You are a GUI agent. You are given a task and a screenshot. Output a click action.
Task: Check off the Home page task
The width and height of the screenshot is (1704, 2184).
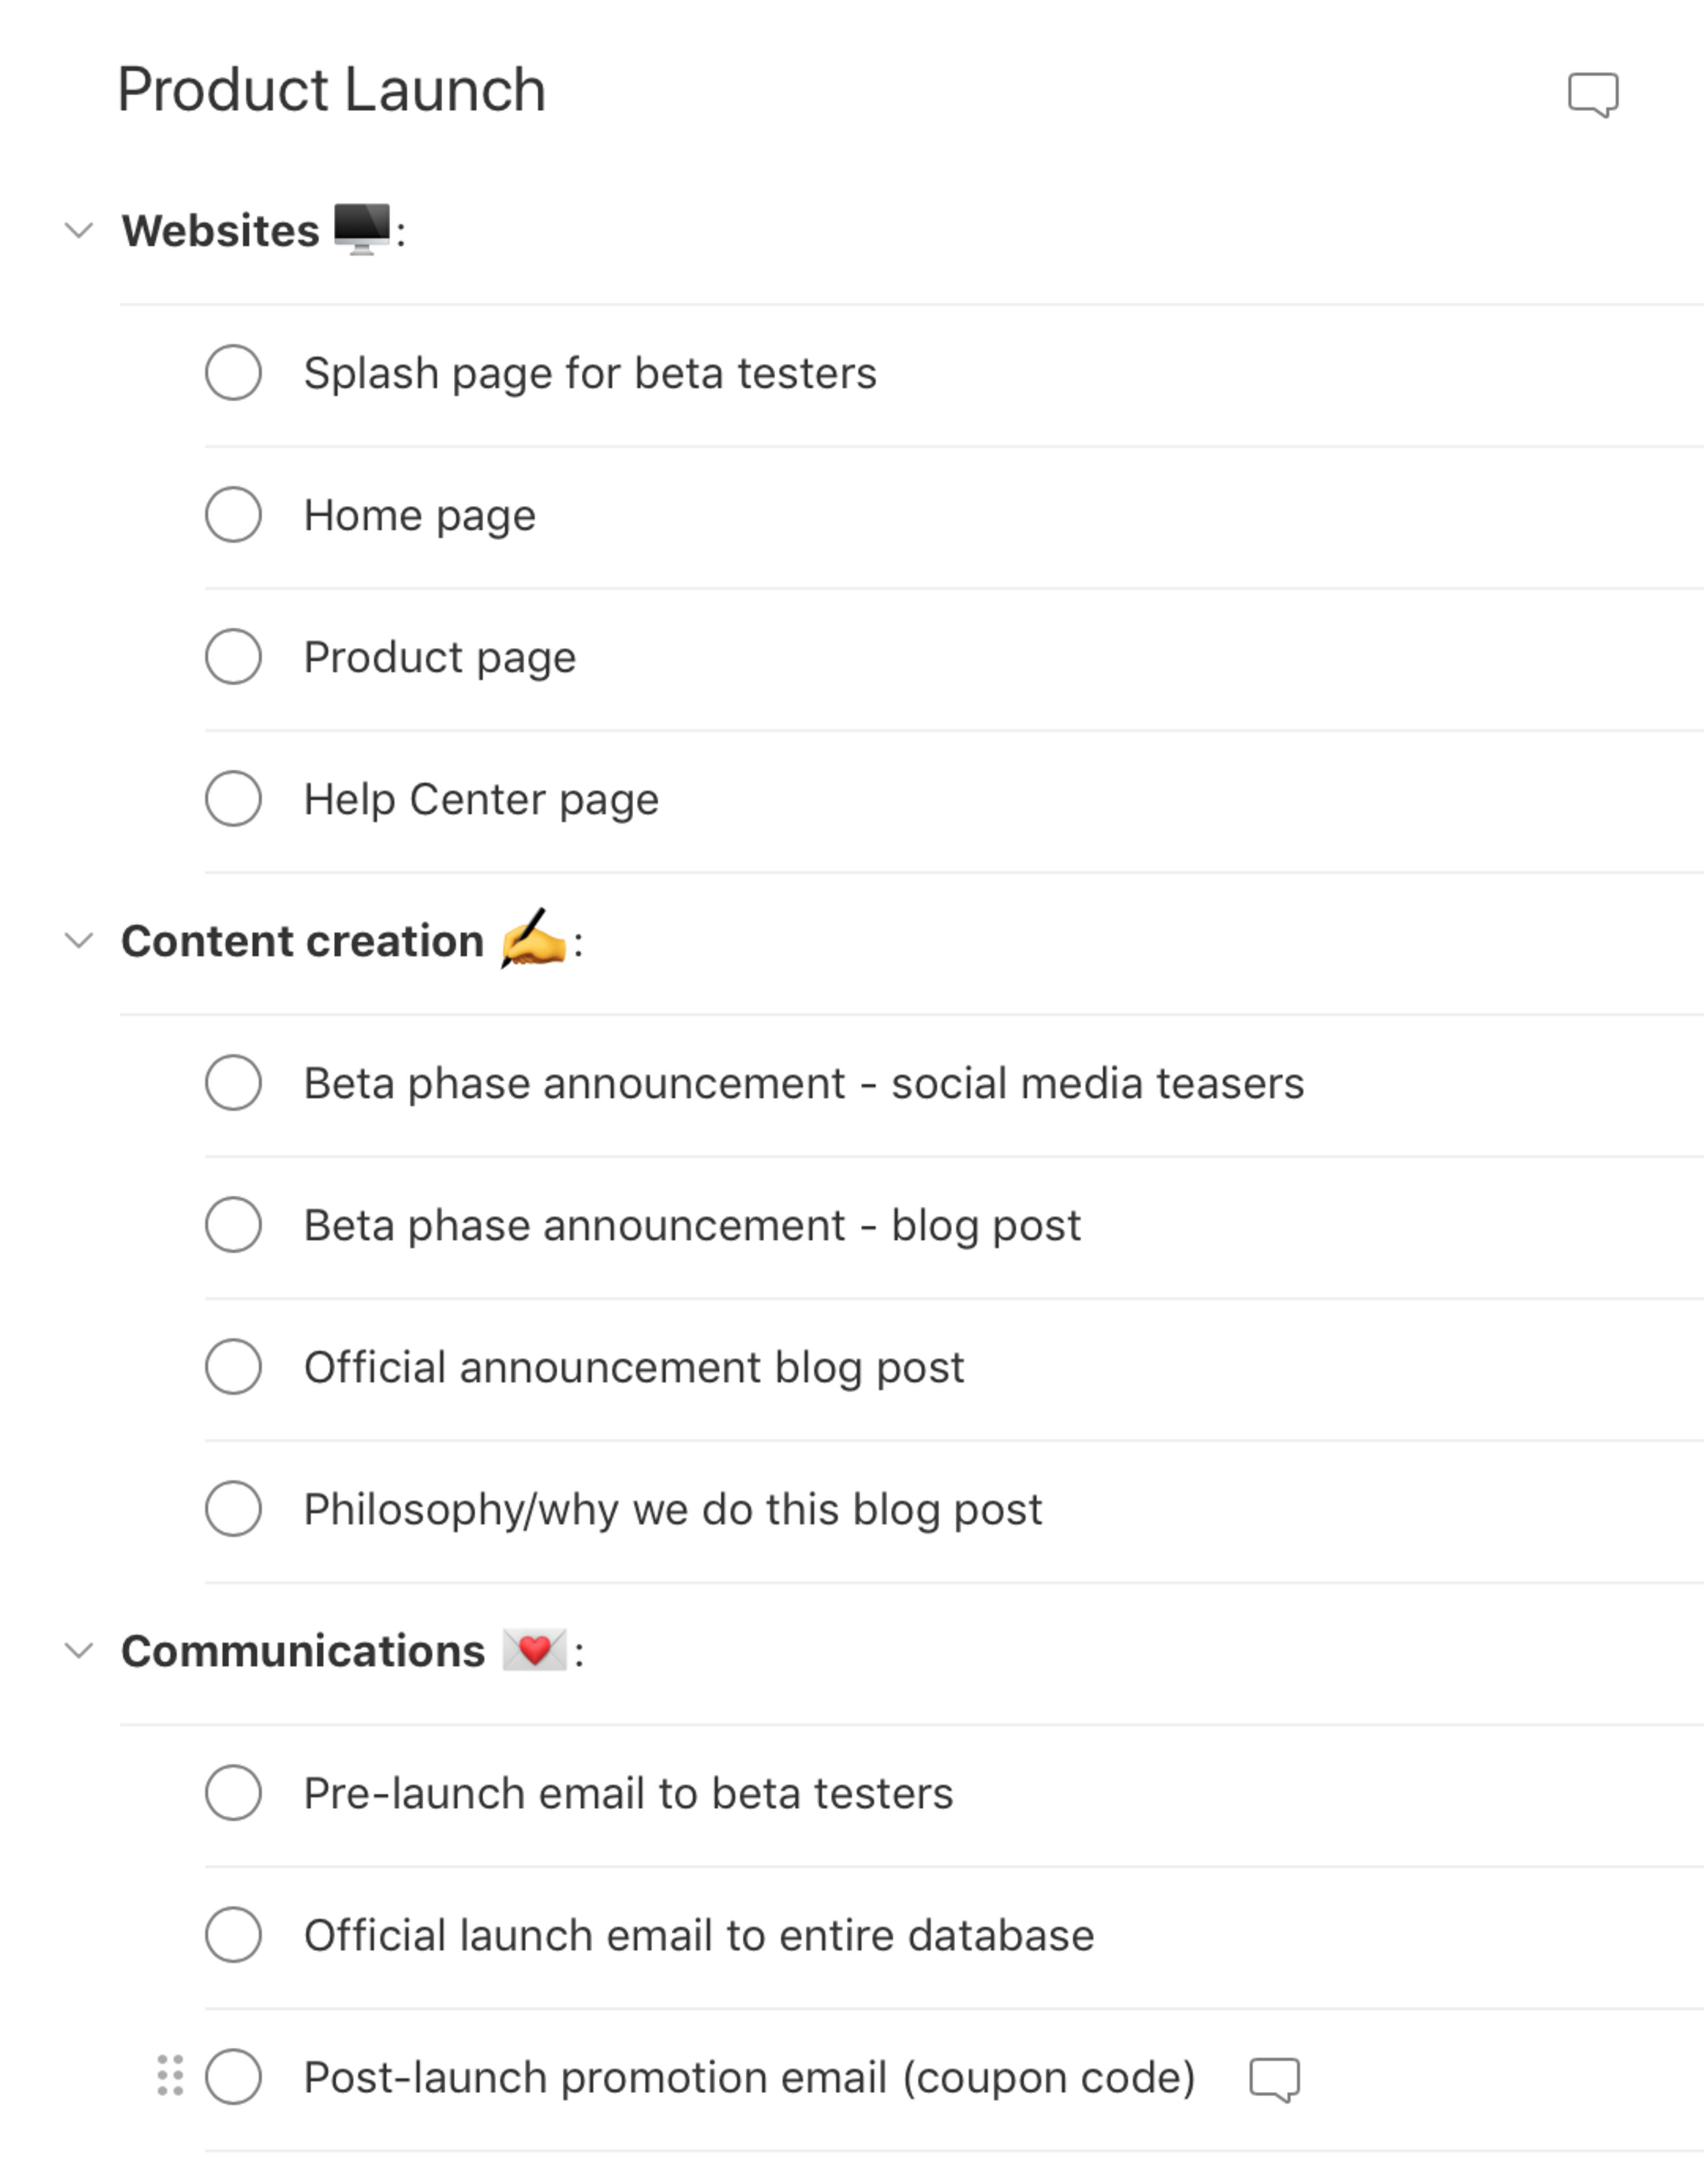[x=233, y=515]
